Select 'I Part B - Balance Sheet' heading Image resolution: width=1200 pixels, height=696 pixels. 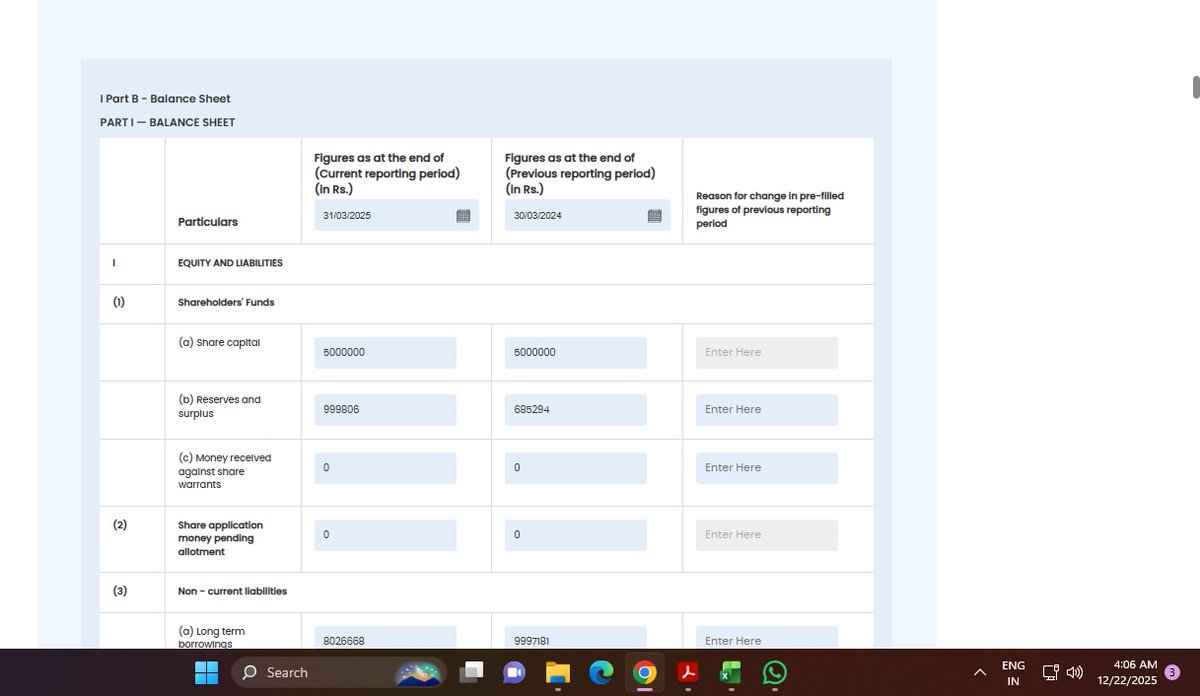tap(165, 99)
